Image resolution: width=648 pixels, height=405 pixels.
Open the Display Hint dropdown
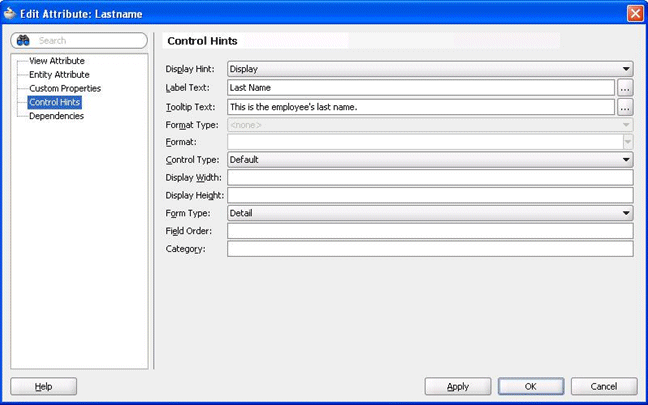point(430,69)
